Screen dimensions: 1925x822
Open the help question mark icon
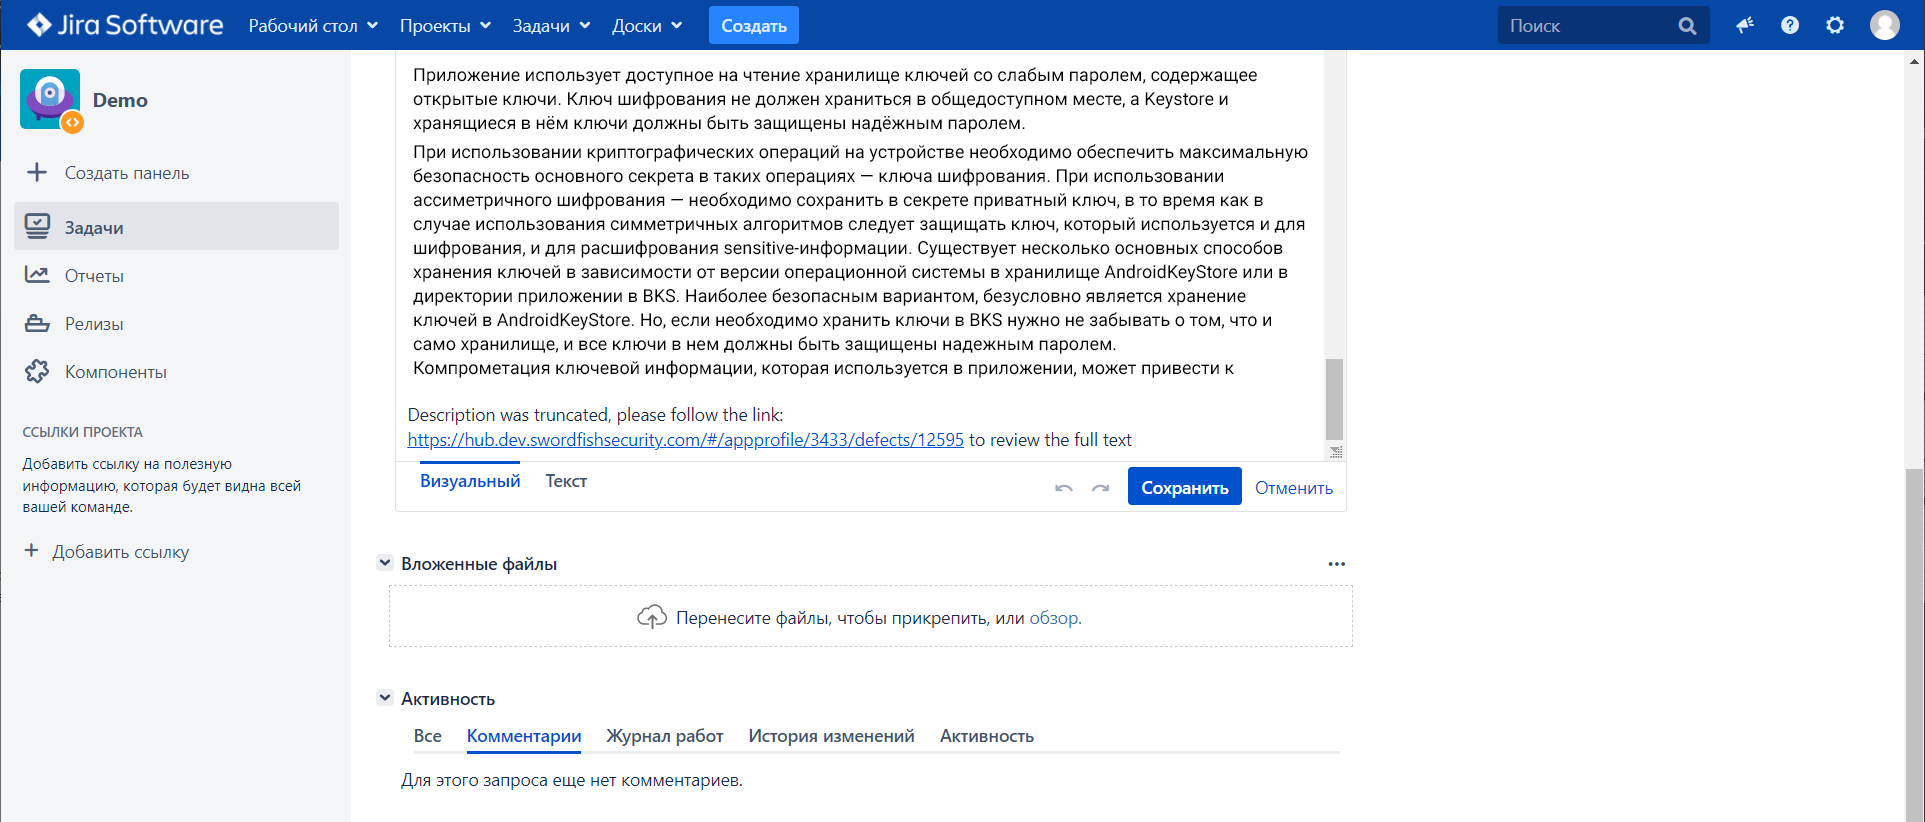point(1790,25)
